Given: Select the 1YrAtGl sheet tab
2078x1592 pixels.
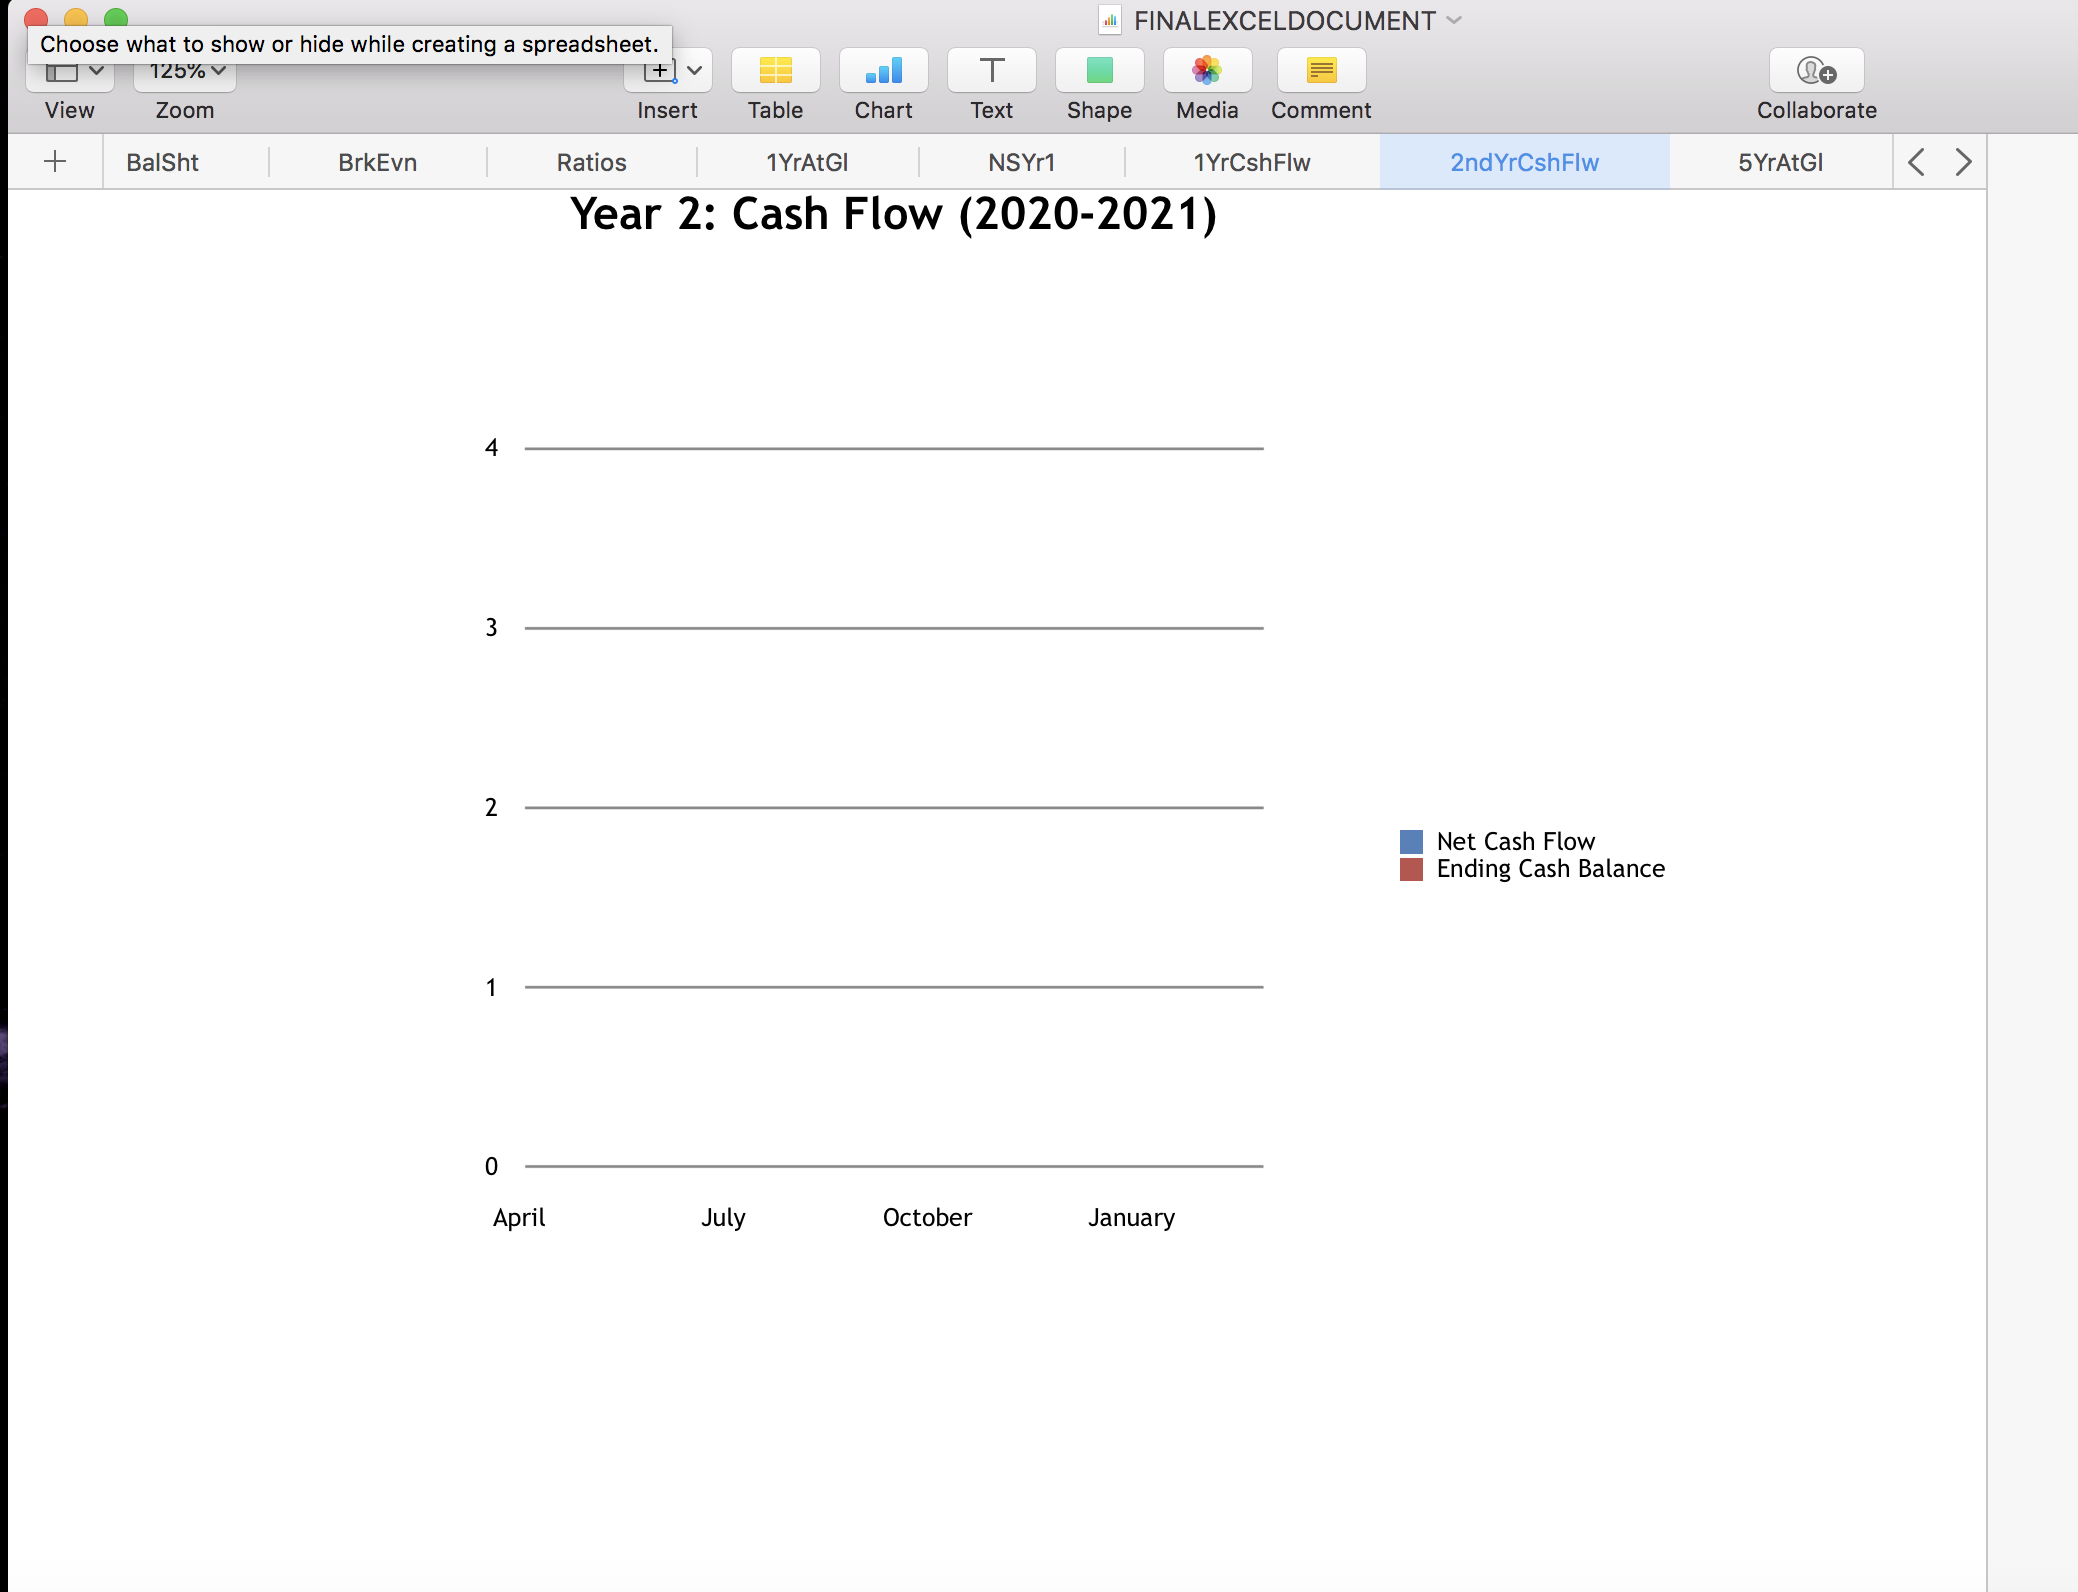Looking at the screenshot, I should pyautogui.click(x=807, y=162).
